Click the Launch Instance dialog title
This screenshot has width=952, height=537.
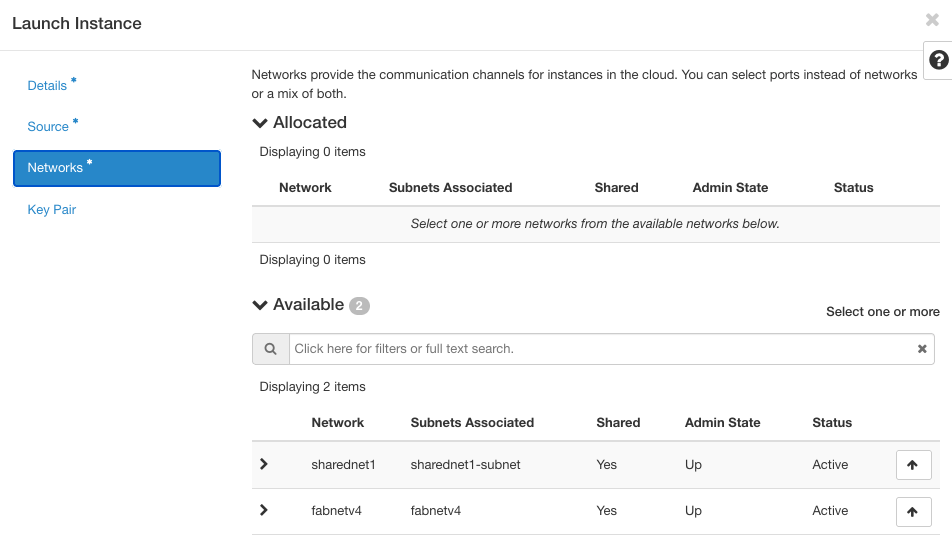coord(77,24)
